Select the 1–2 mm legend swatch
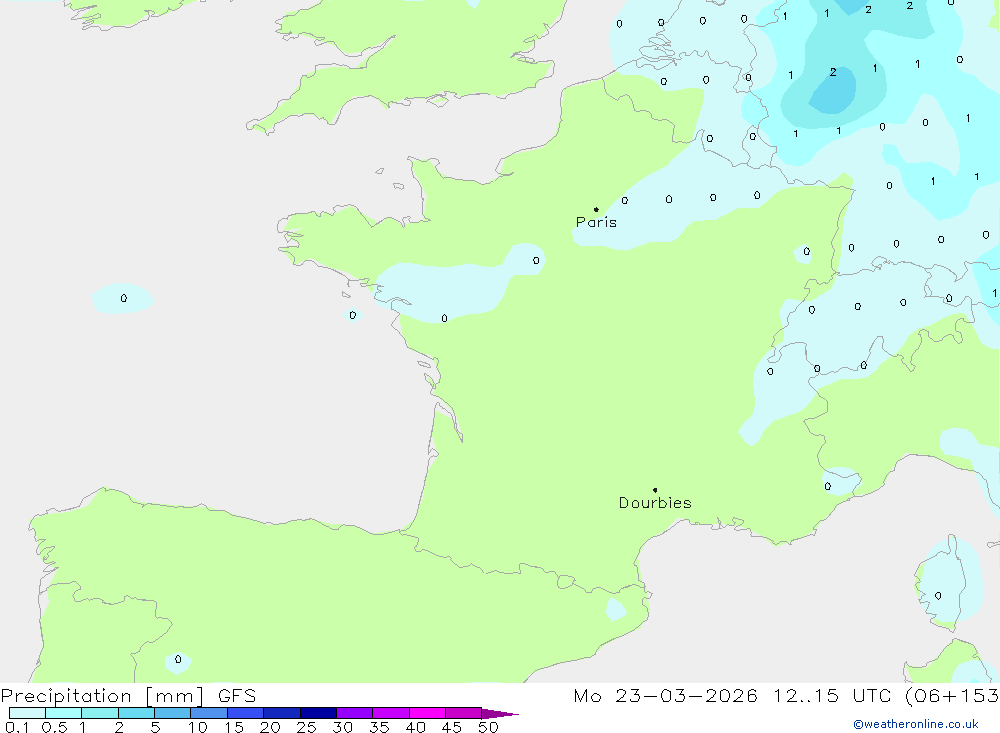The width and height of the screenshot is (1000, 733). 100,713
